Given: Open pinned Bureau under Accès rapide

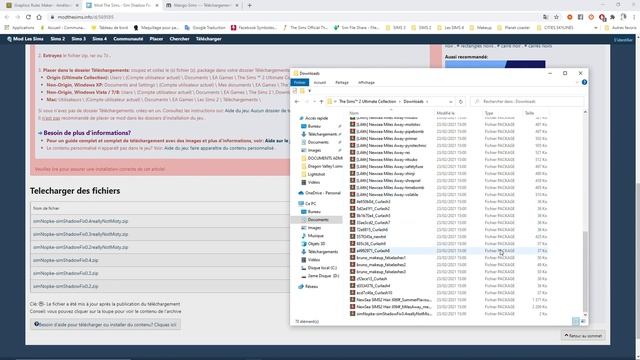Looking at the screenshot, I should pyautogui.click(x=314, y=126).
